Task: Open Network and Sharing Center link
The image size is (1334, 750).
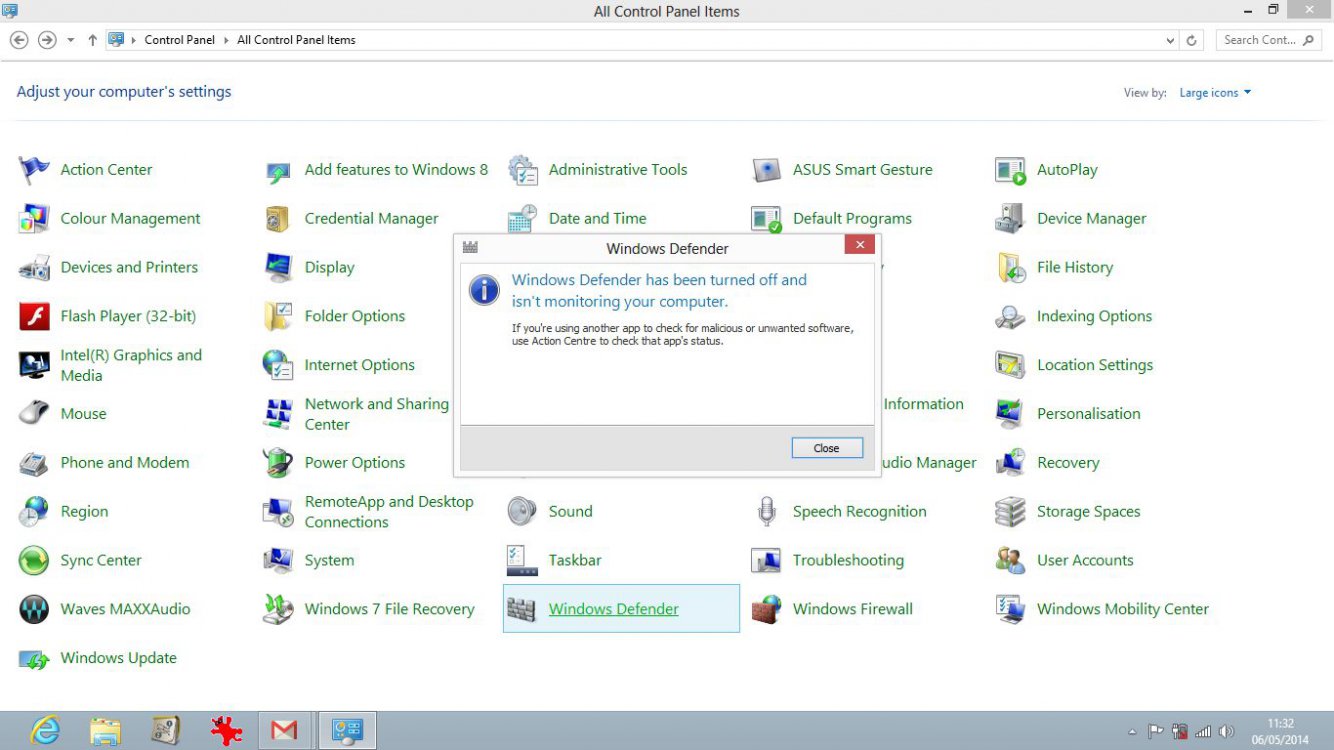Action: click(377, 414)
